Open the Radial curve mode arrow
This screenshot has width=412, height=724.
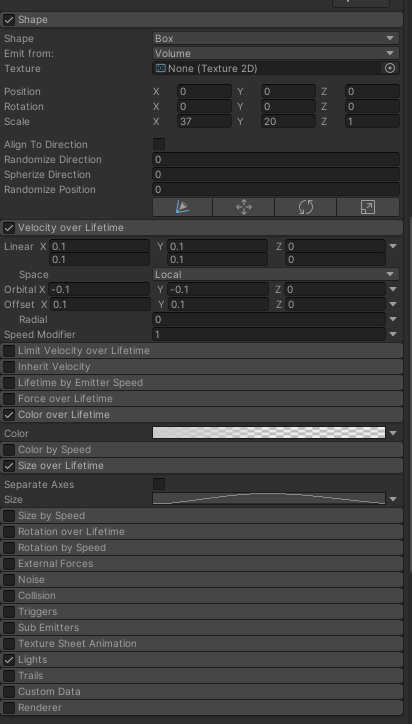(x=393, y=319)
